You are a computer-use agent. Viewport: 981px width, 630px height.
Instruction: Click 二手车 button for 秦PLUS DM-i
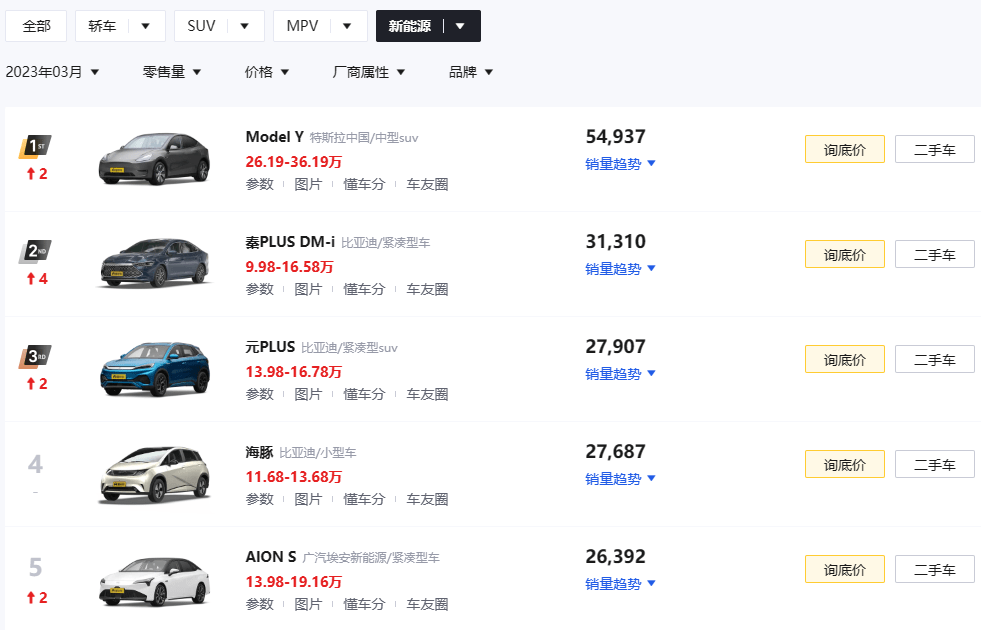pos(935,255)
